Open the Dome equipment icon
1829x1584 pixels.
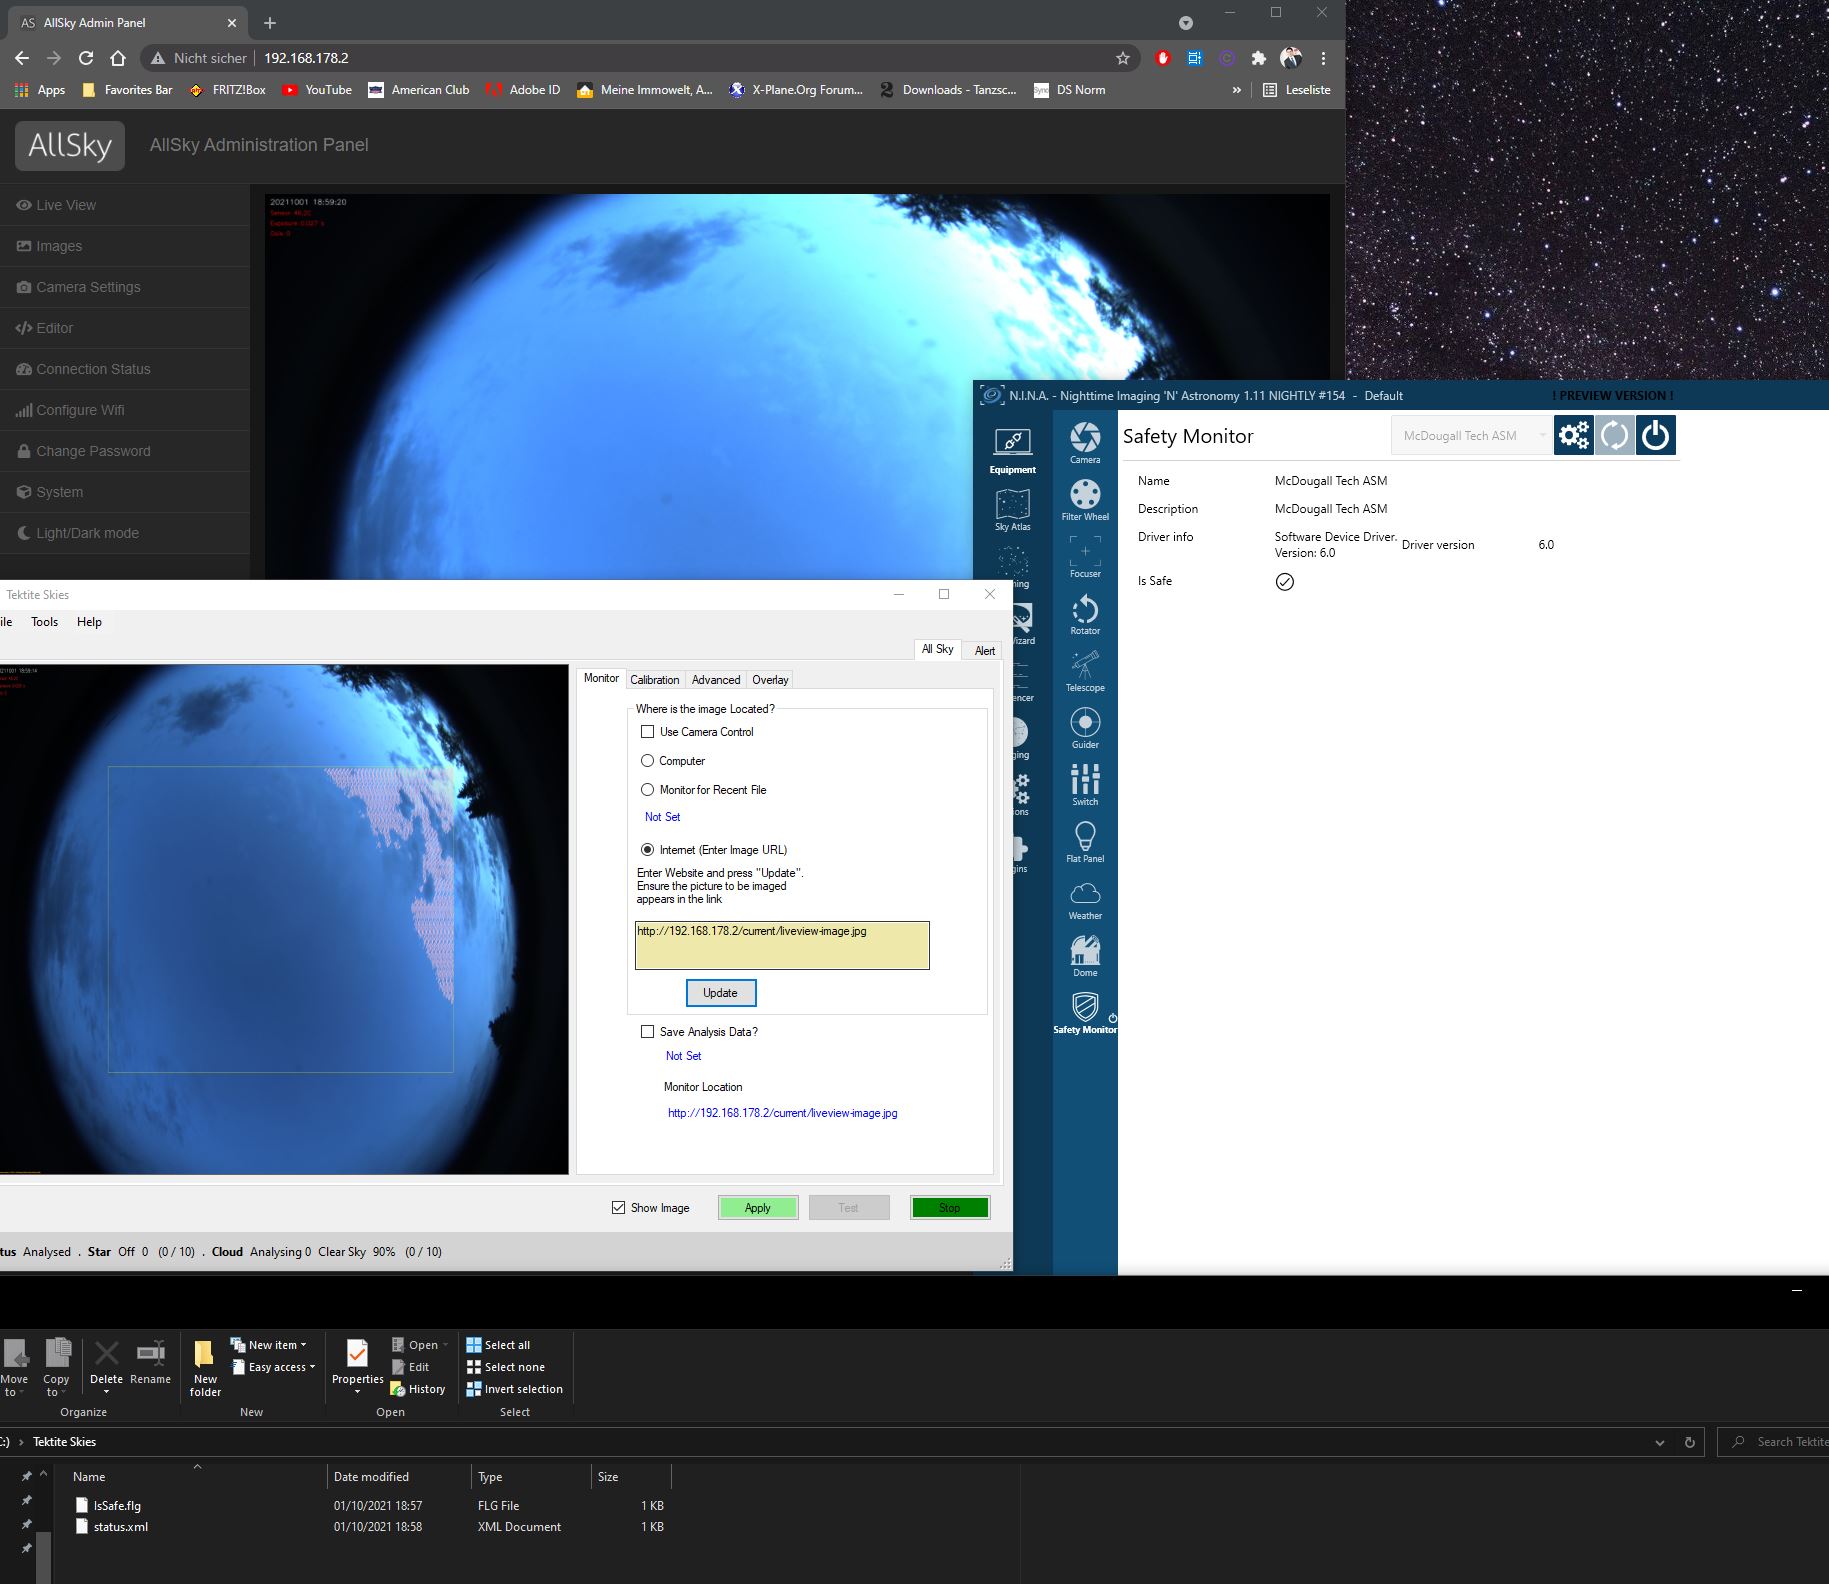click(1085, 955)
